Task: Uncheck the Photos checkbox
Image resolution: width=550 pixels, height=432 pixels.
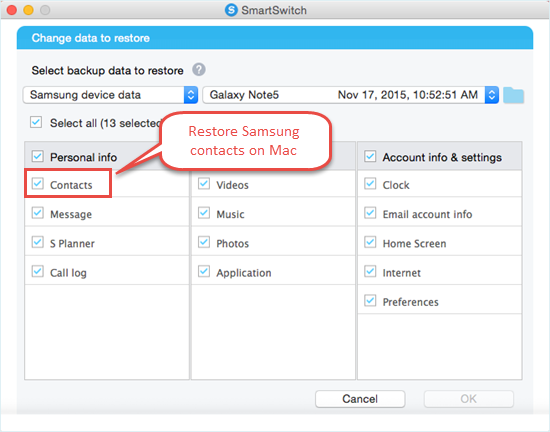Action: [x=204, y=242]
